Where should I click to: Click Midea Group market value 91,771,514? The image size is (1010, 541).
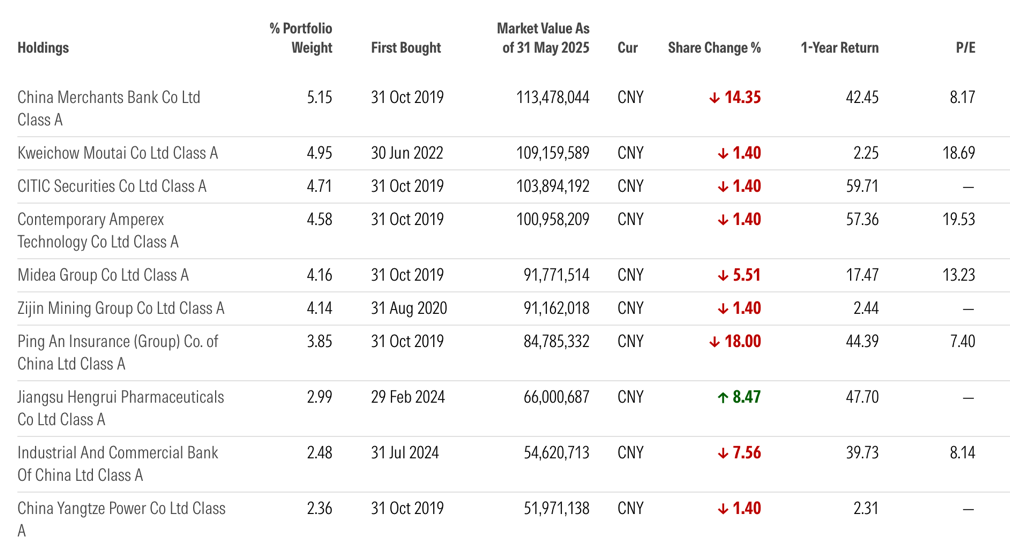tap(549, 275)
